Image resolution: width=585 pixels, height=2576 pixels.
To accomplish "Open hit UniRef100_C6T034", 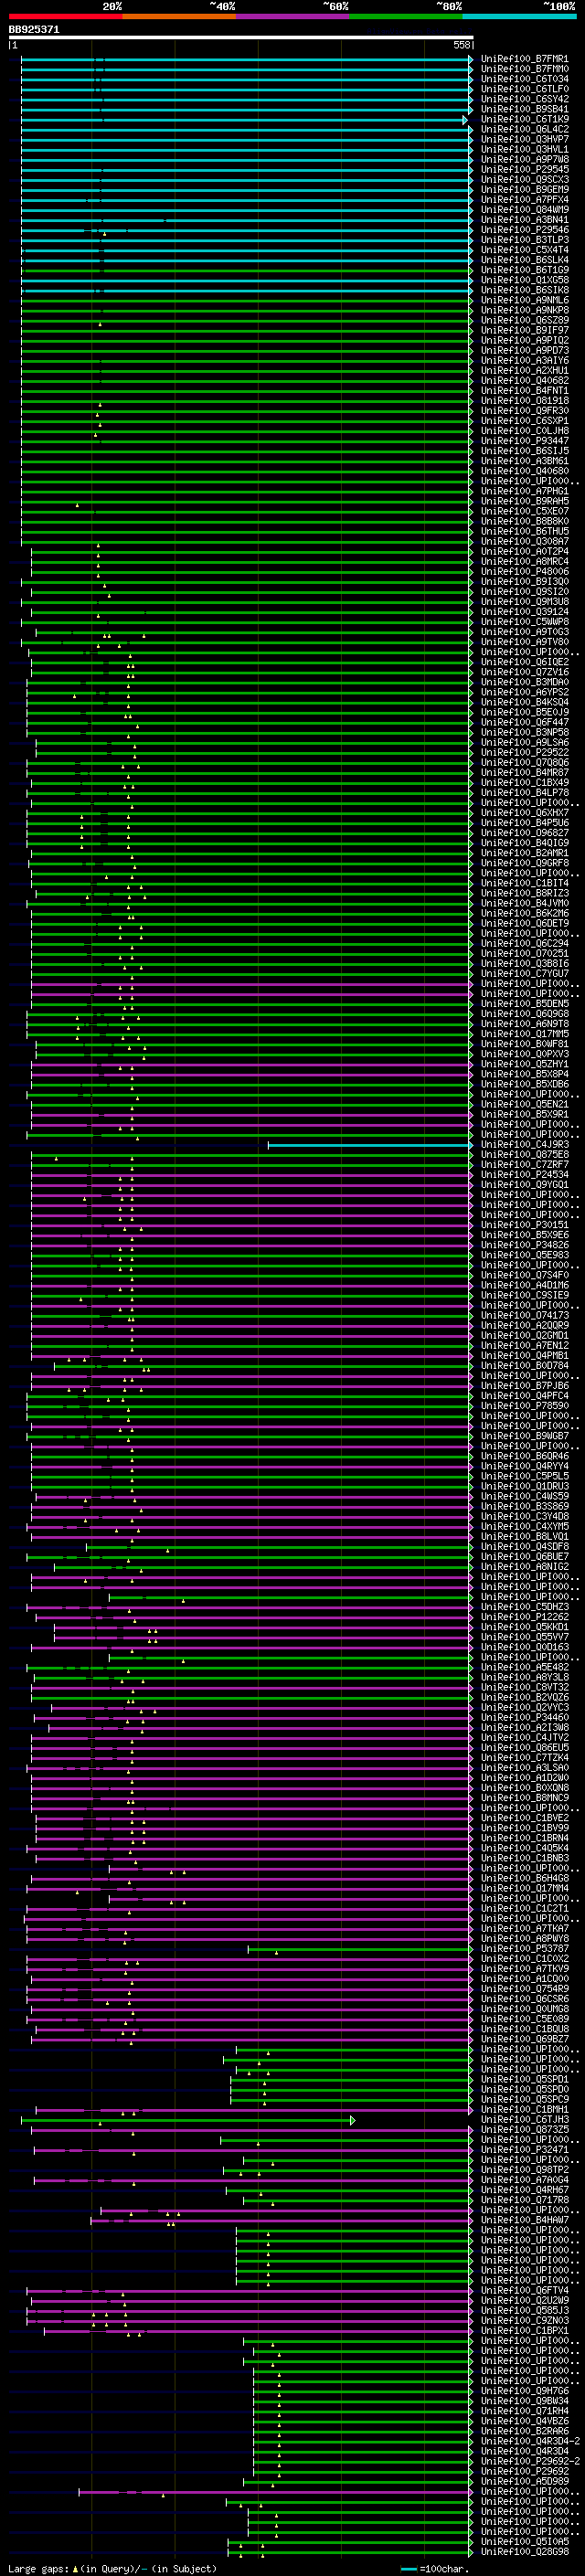I will click(x=524, y=79).
